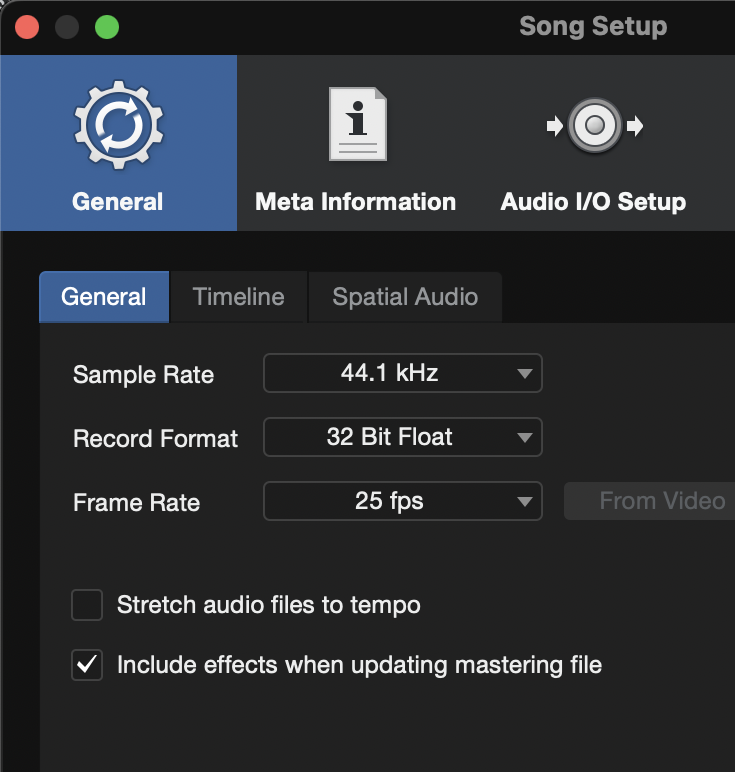The width and height of the screenshot is (735, 772).
Task: Open the General settings gear icon
Action: (x=119, y=125)
